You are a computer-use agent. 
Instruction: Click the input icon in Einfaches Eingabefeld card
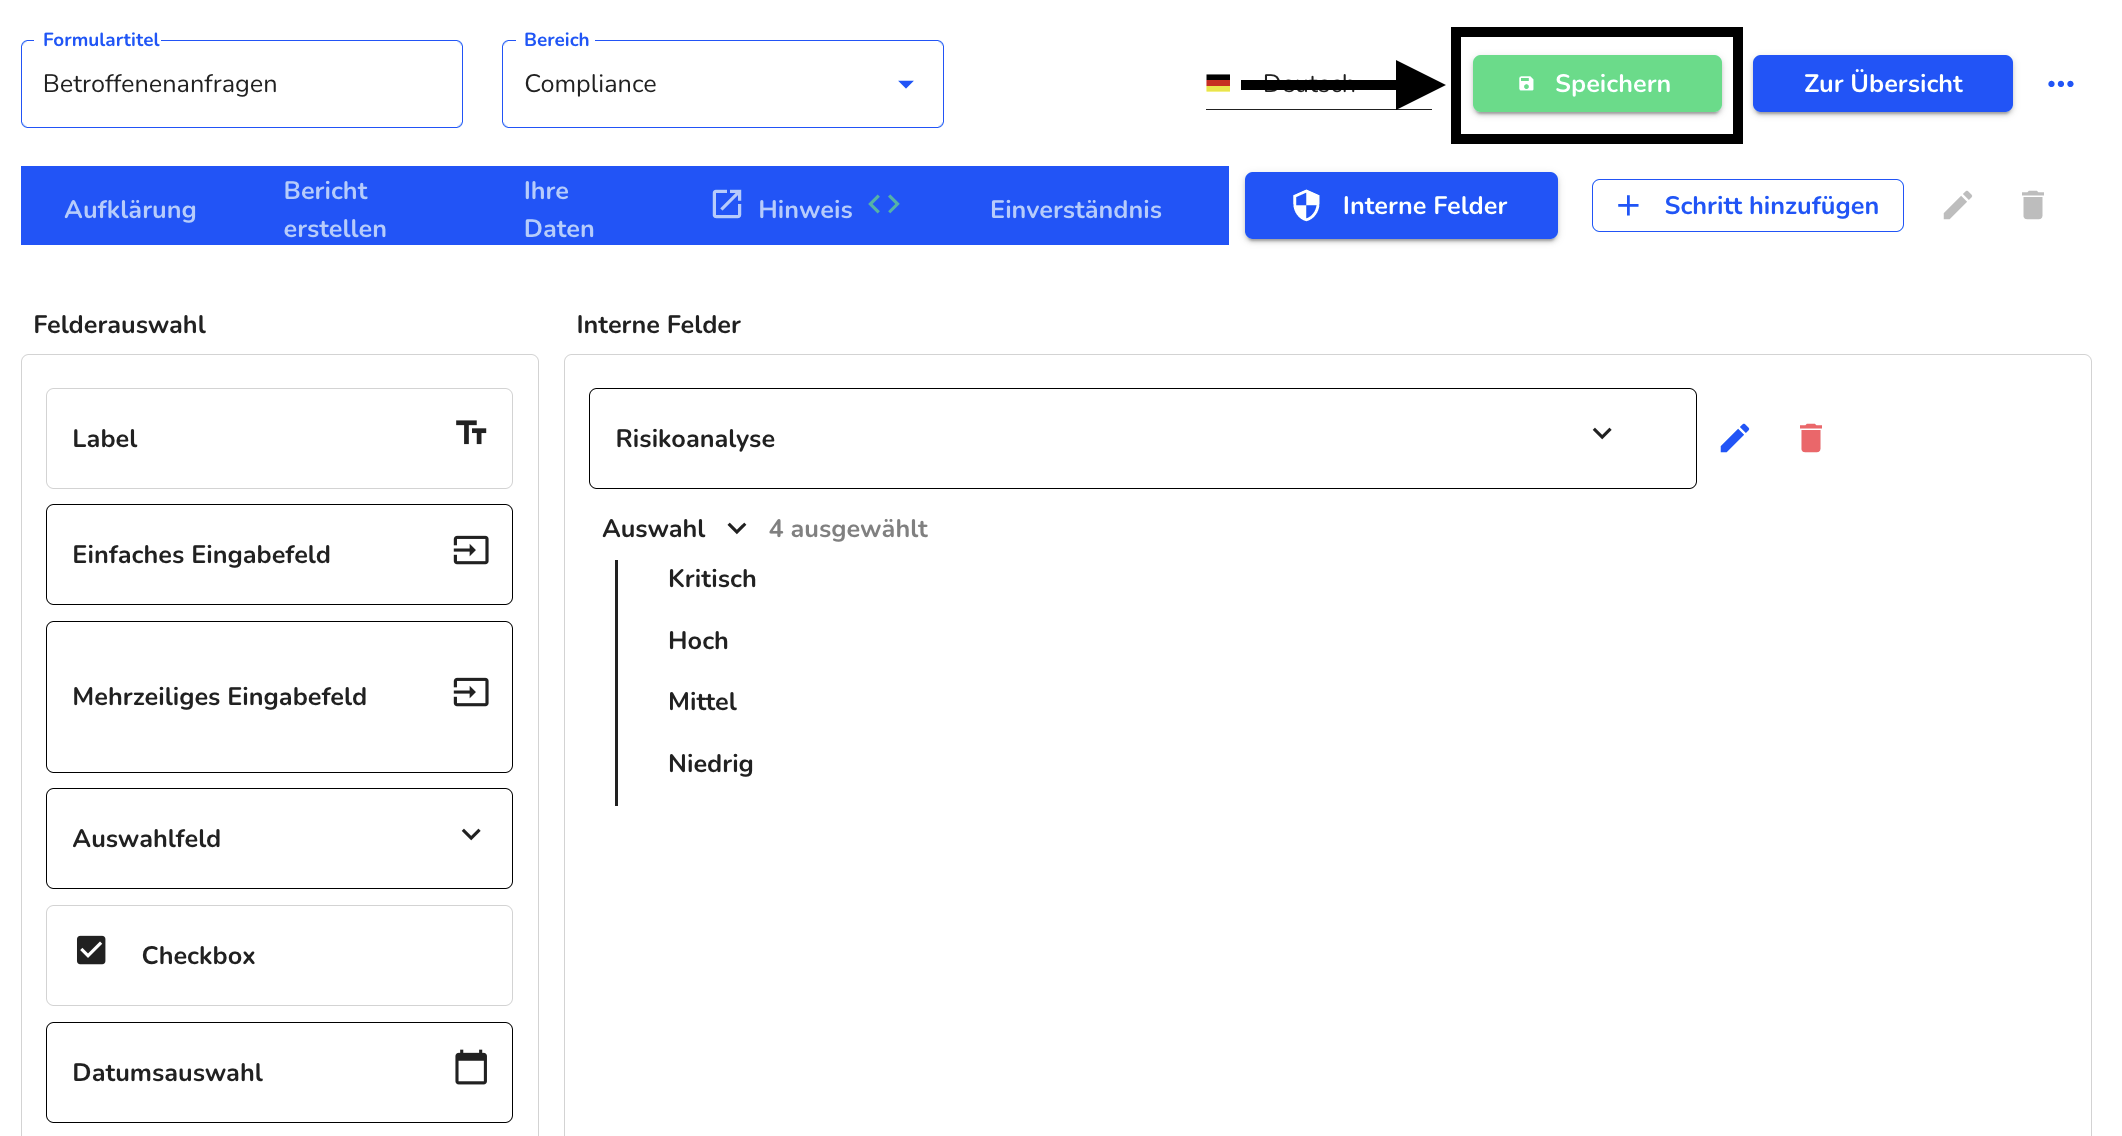(471, 550)
